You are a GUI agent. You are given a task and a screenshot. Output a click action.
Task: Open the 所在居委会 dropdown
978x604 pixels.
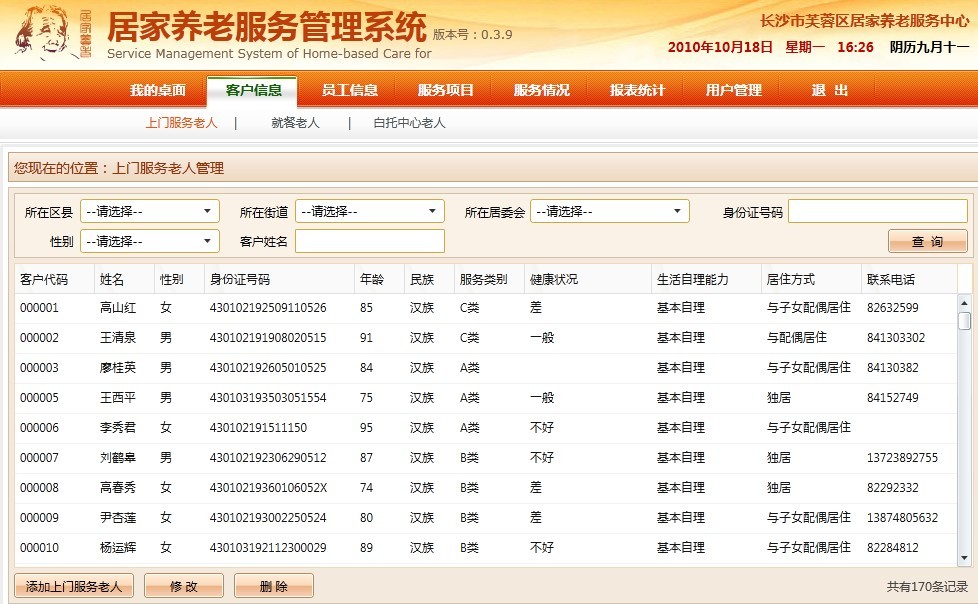pyautogui.click(x=609, y=211)
